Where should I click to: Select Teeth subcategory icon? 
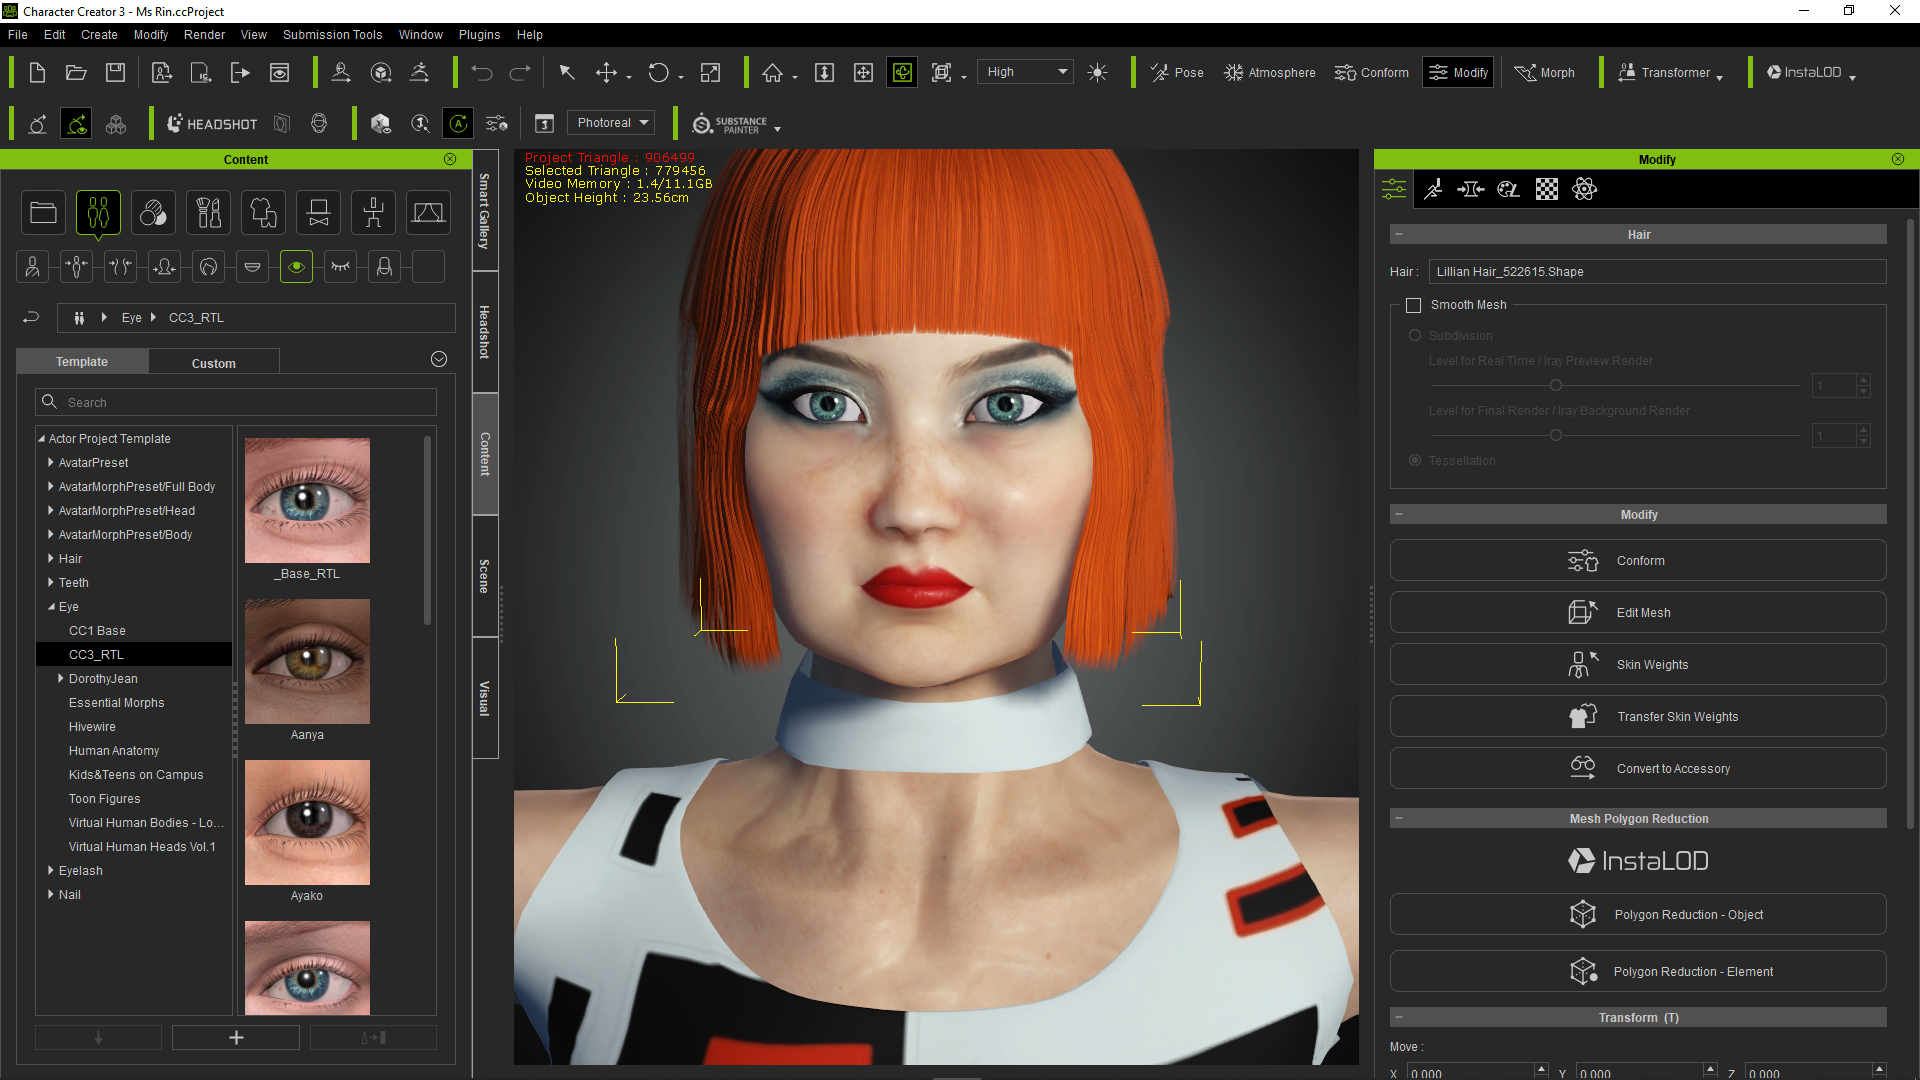point(252,267)
